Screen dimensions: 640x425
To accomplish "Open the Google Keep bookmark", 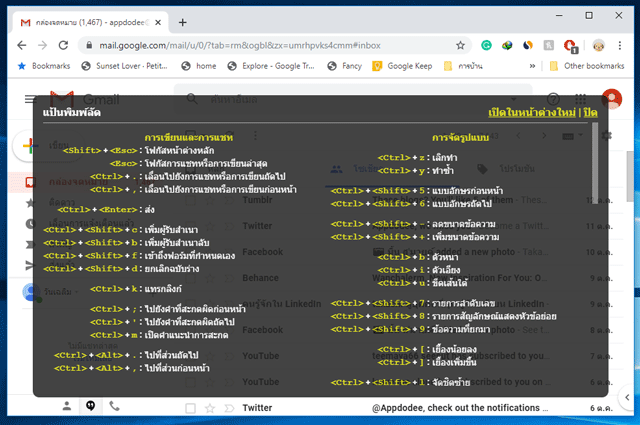I will 402,66.
